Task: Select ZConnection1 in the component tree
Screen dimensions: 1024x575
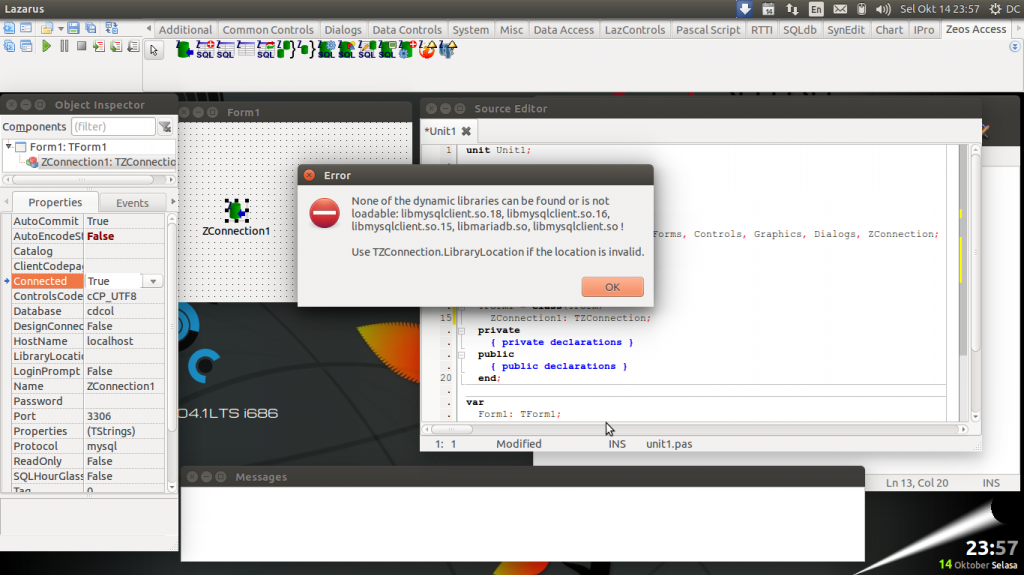Action: click(107, 162)
